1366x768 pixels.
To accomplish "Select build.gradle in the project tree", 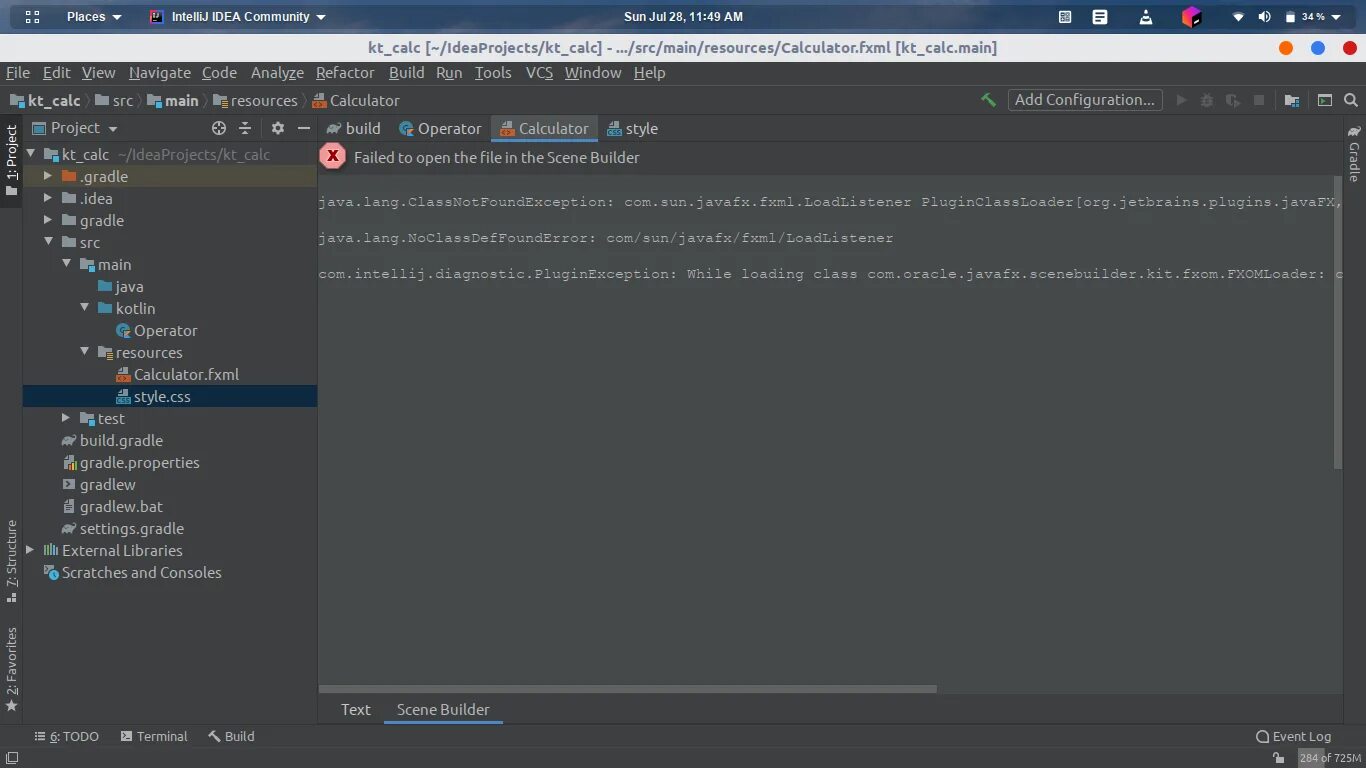I will click(112, 440).
